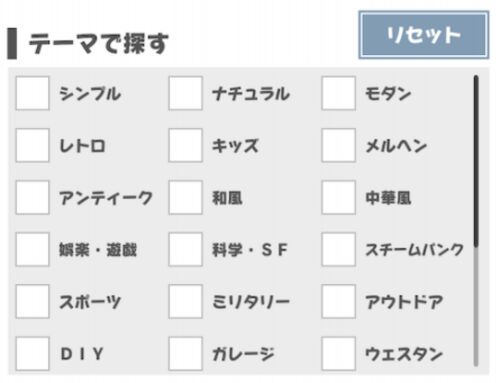Viewport: 500px width, 383px height.
Task: Check the DIY checkbox
Action: (x=32, y=353)
